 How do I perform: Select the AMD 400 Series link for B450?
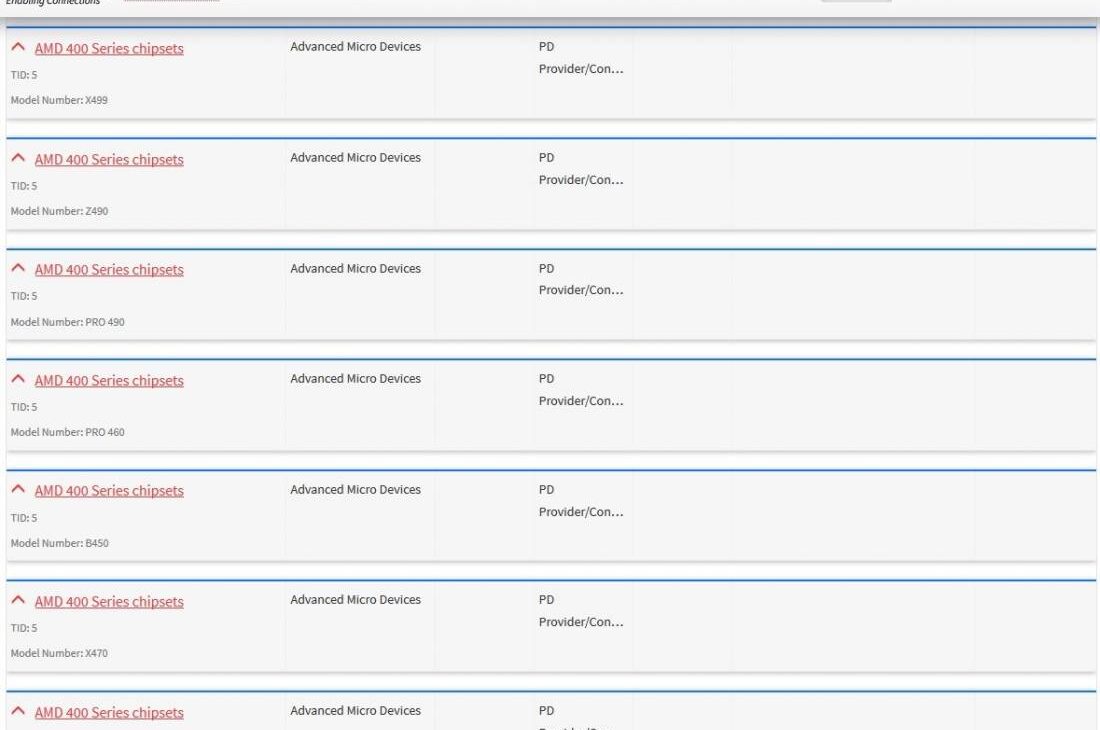point(109,491)
